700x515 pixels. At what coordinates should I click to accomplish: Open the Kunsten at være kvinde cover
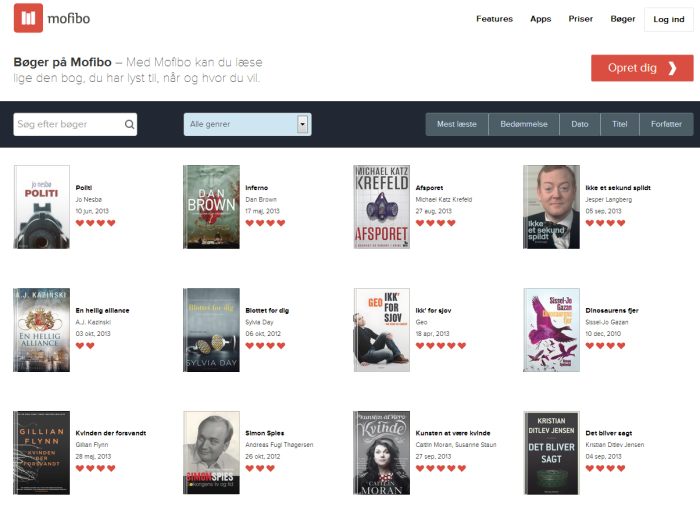[x=381, y=453]
